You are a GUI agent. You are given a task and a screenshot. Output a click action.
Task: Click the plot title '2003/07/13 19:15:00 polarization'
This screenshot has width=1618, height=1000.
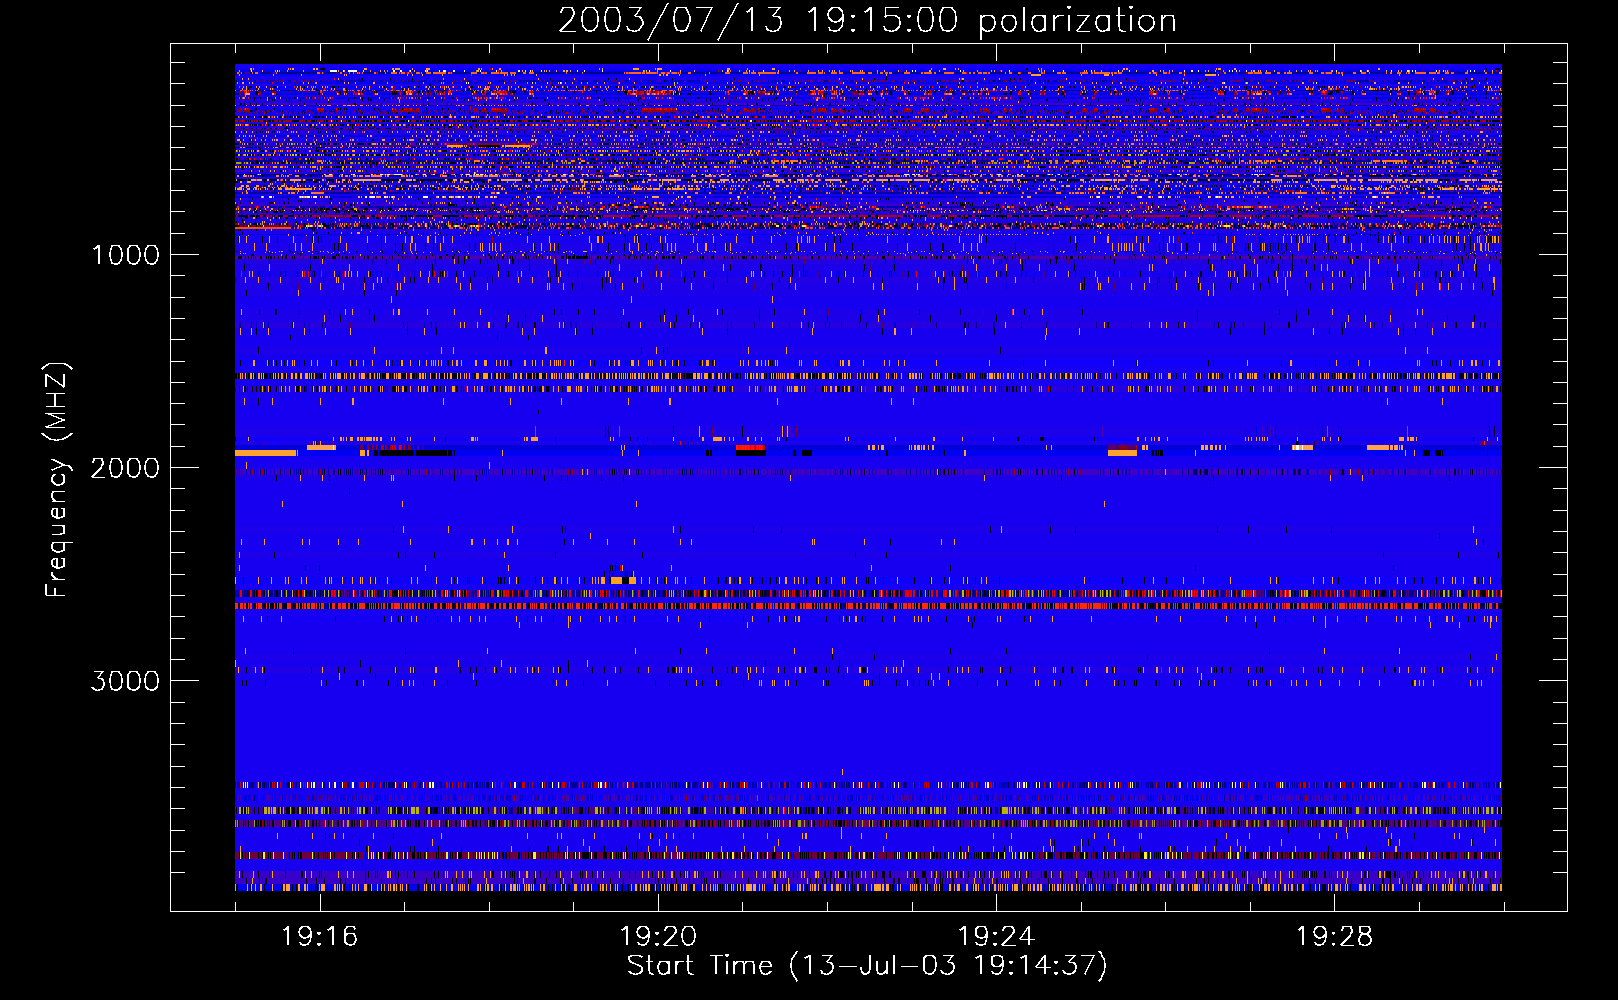[867, 21]
